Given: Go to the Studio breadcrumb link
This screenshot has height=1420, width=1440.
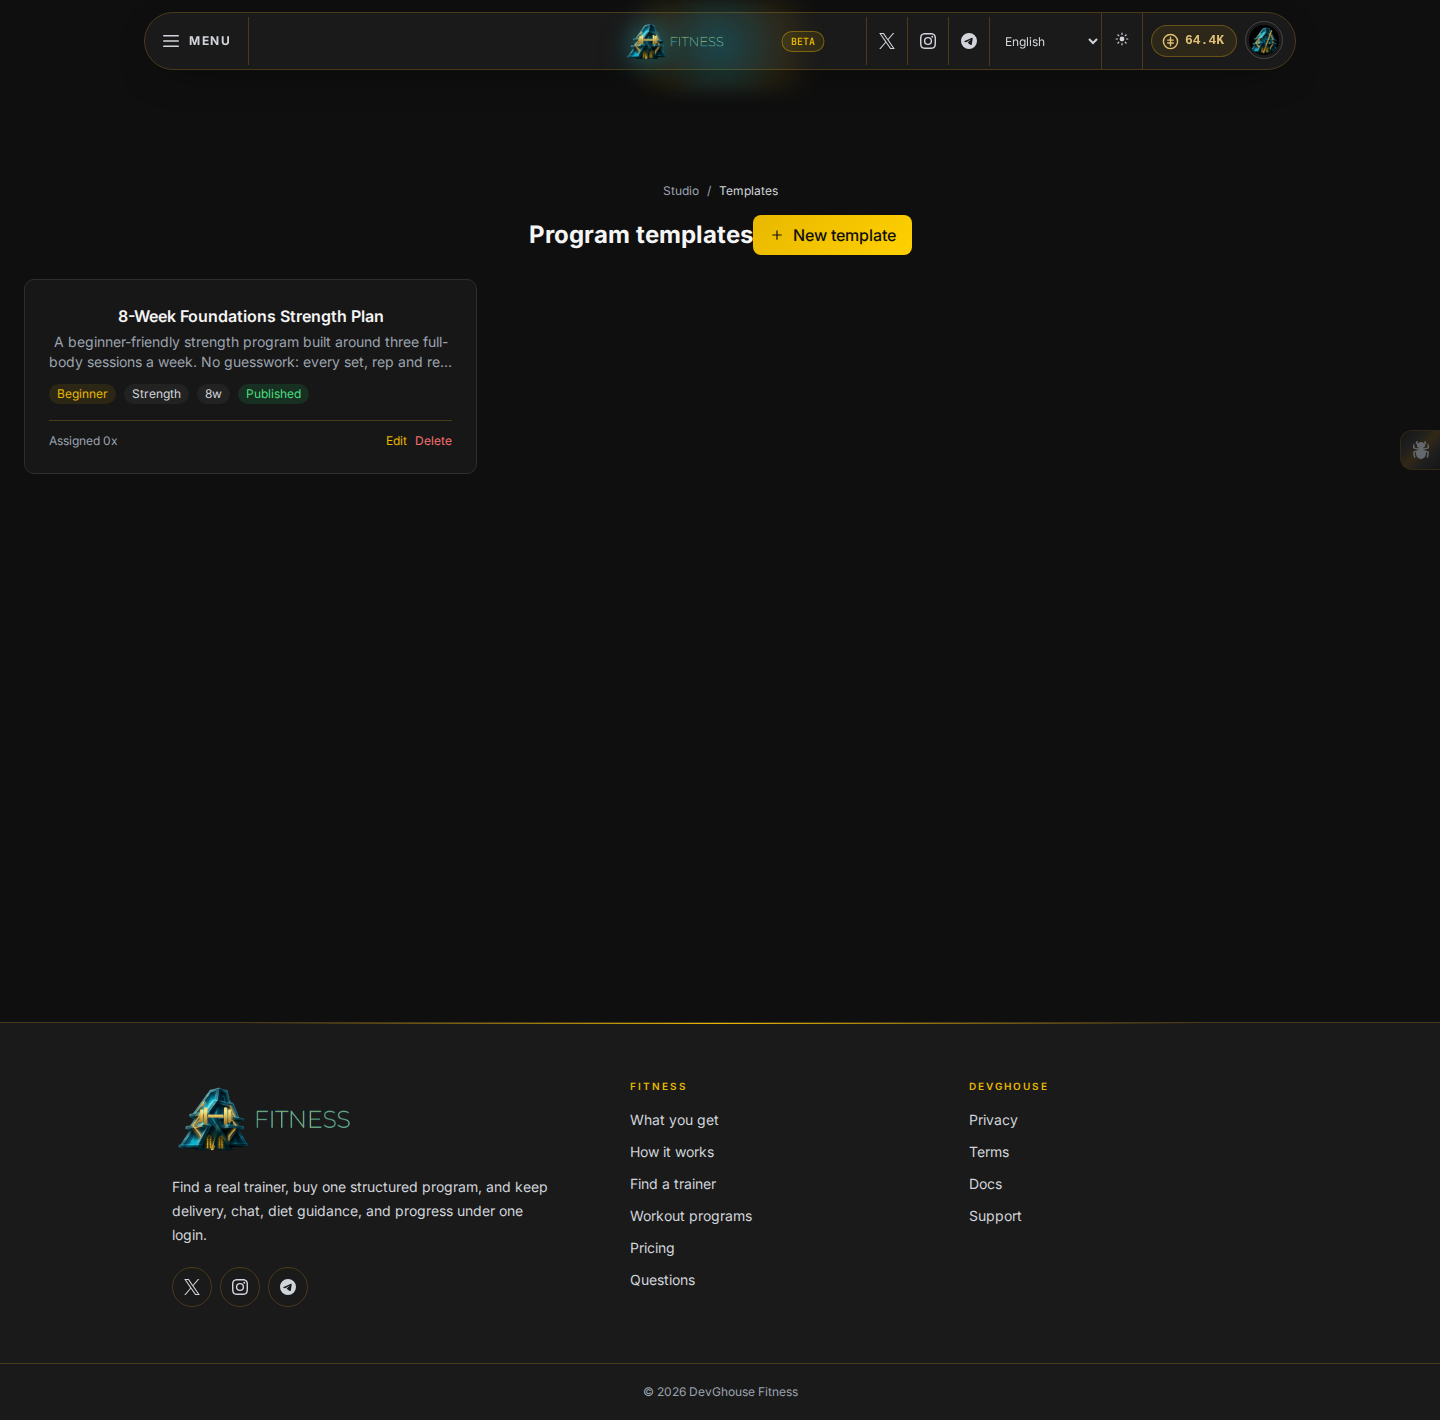Looking at the screenshot, I should (x=681, y=191).
